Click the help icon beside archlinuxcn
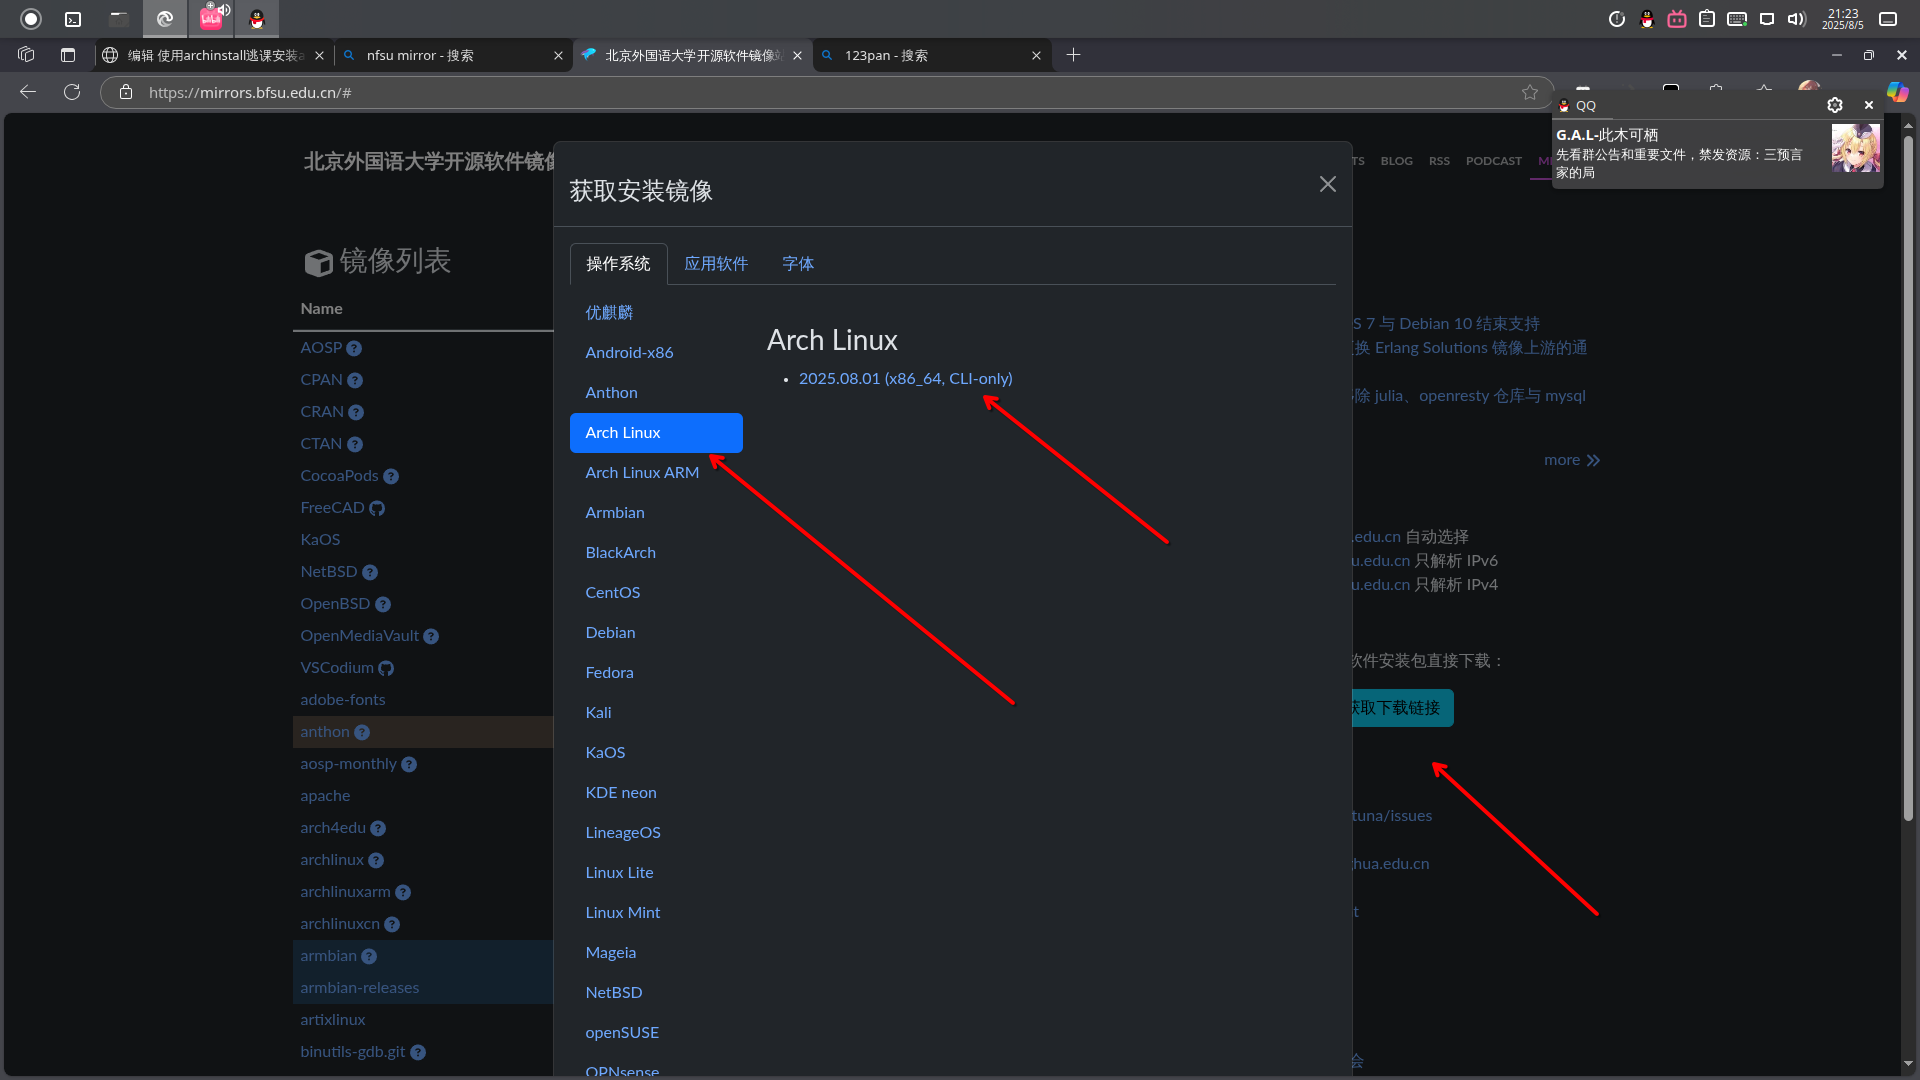The height and width of the screenshot is (1080, 1920). [x=392, y=924]
